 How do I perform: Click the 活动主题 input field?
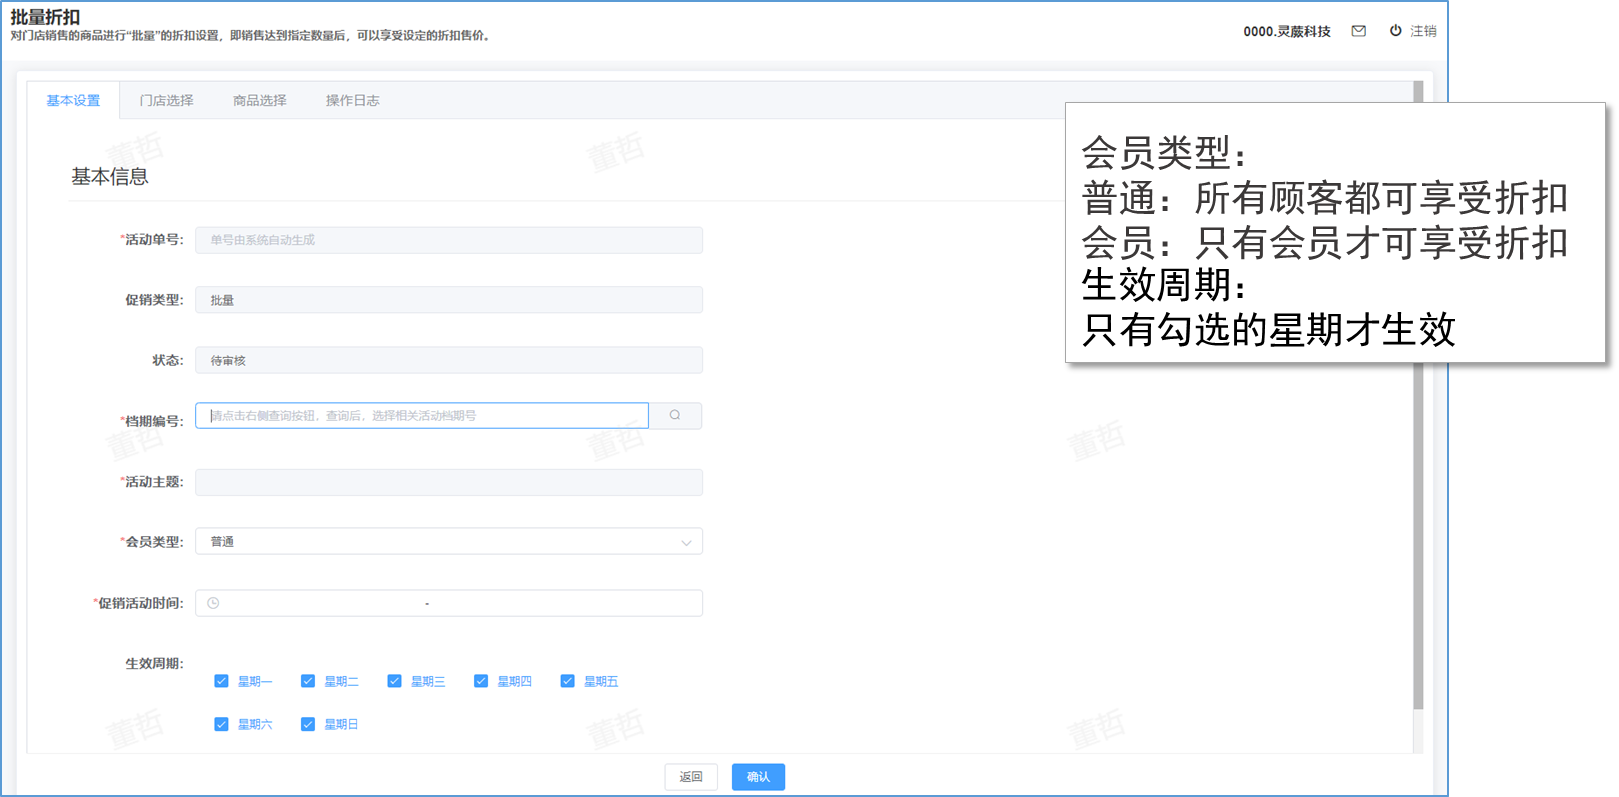pyautogui.click(x=449, y=482)
